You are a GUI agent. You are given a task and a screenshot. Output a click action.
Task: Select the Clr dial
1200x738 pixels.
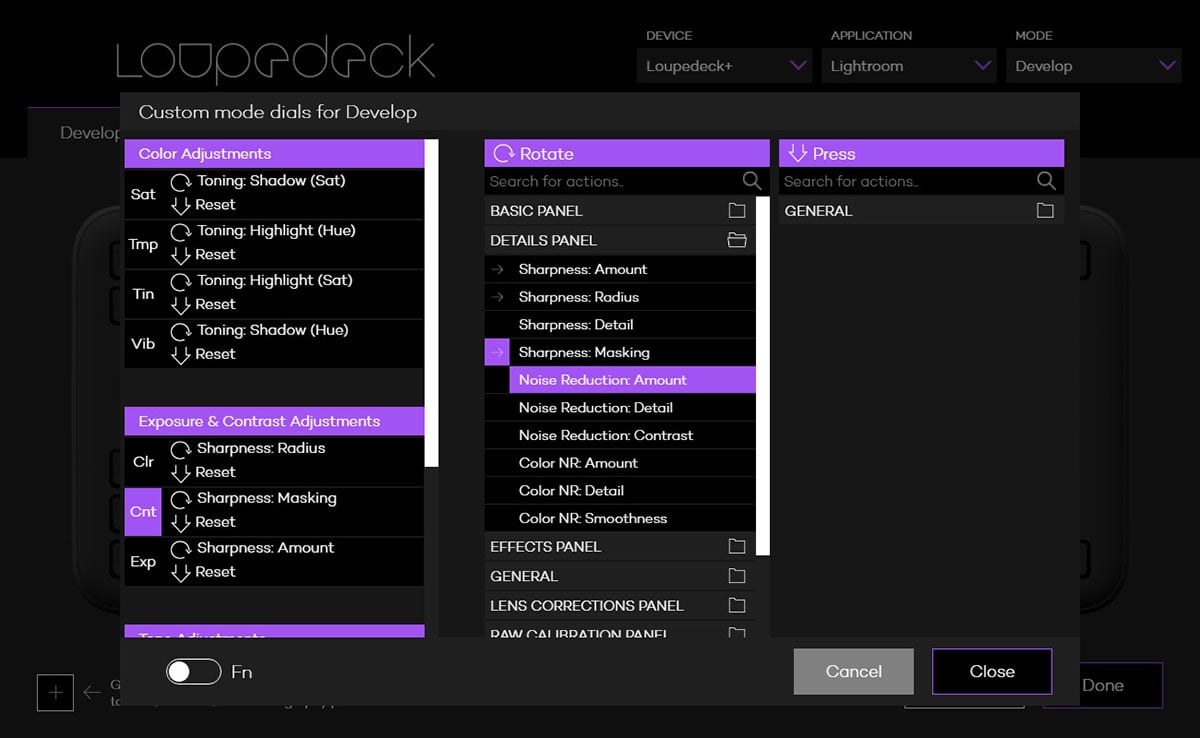click(143, 462)
